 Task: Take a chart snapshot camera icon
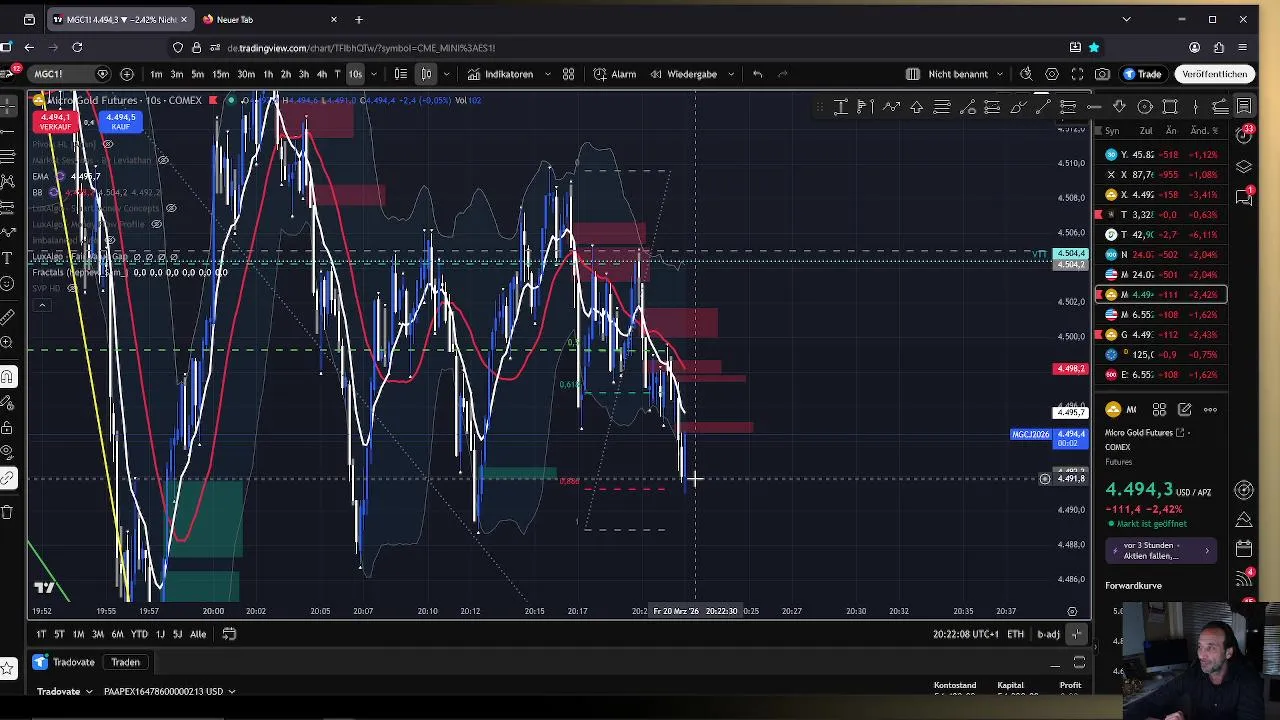[x=1102, y=74]
